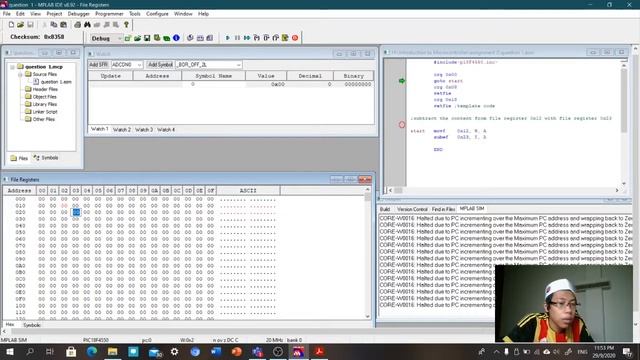Click the highlighted cell in File Registers
The image size is (640, 360).
(76, 212)
